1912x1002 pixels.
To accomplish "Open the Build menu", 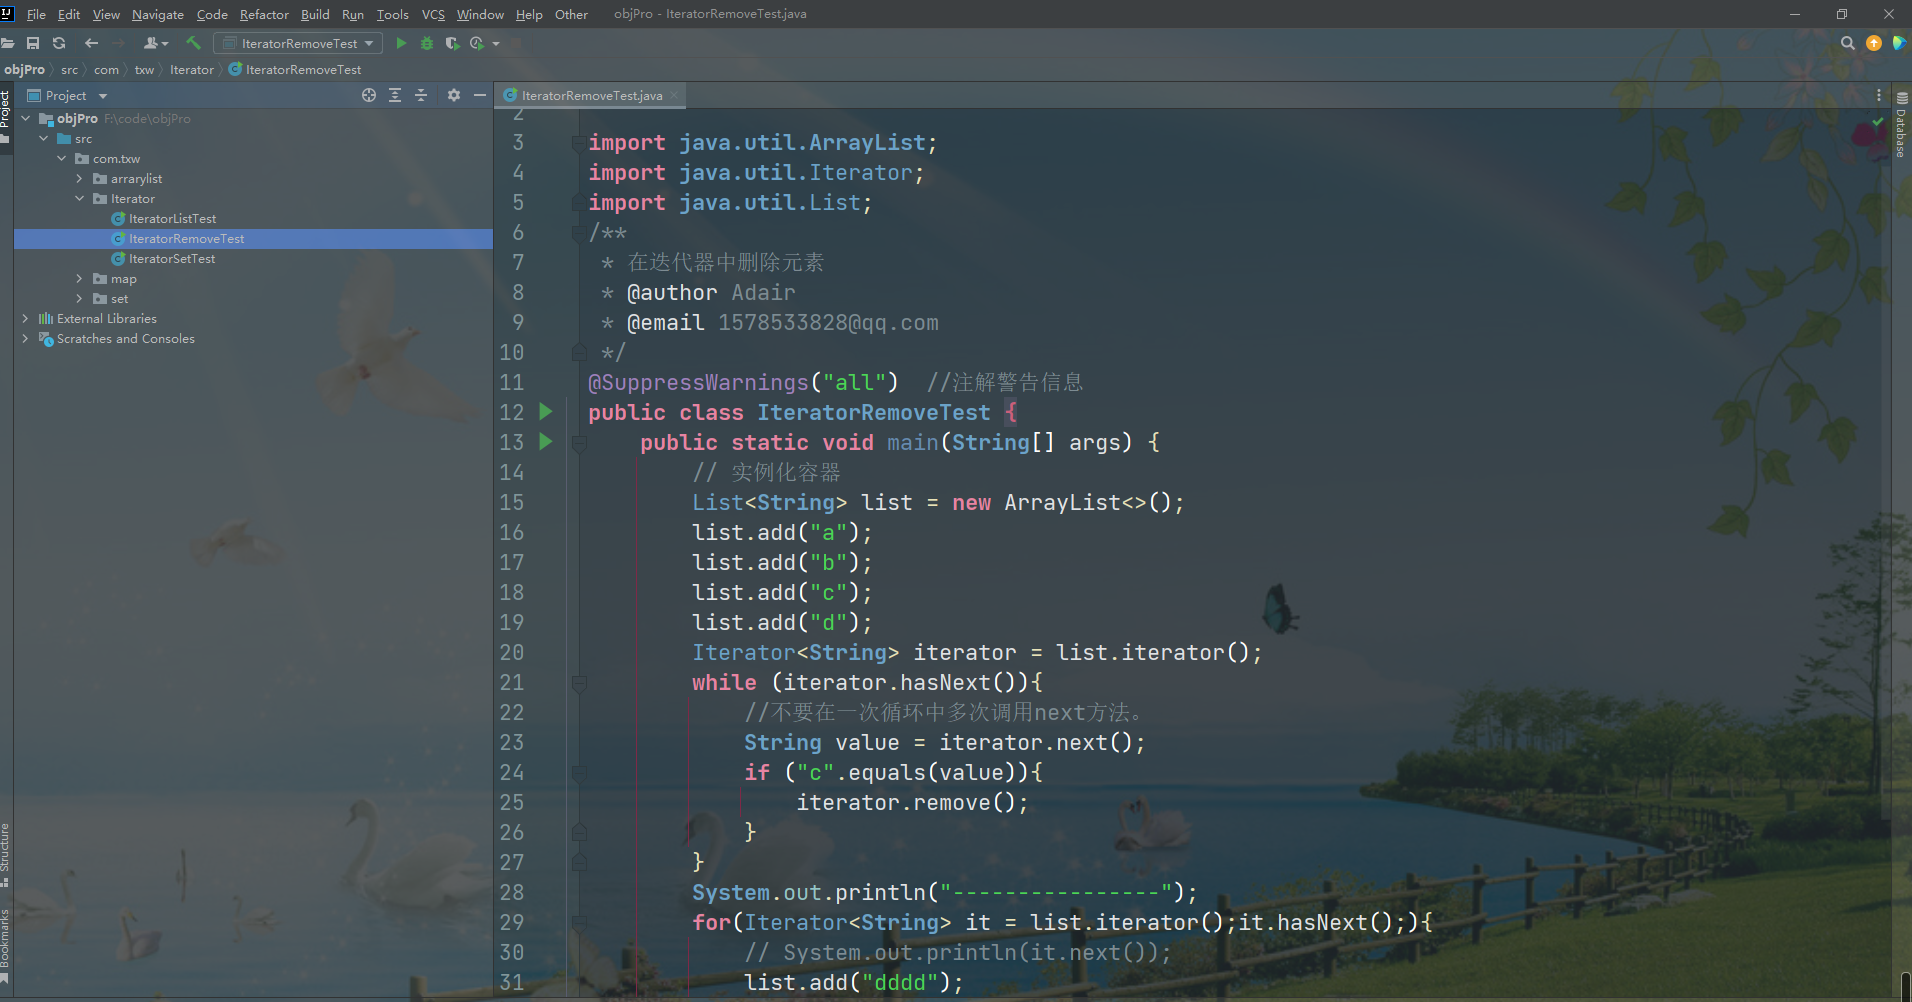I will click(x=315, y=14).
